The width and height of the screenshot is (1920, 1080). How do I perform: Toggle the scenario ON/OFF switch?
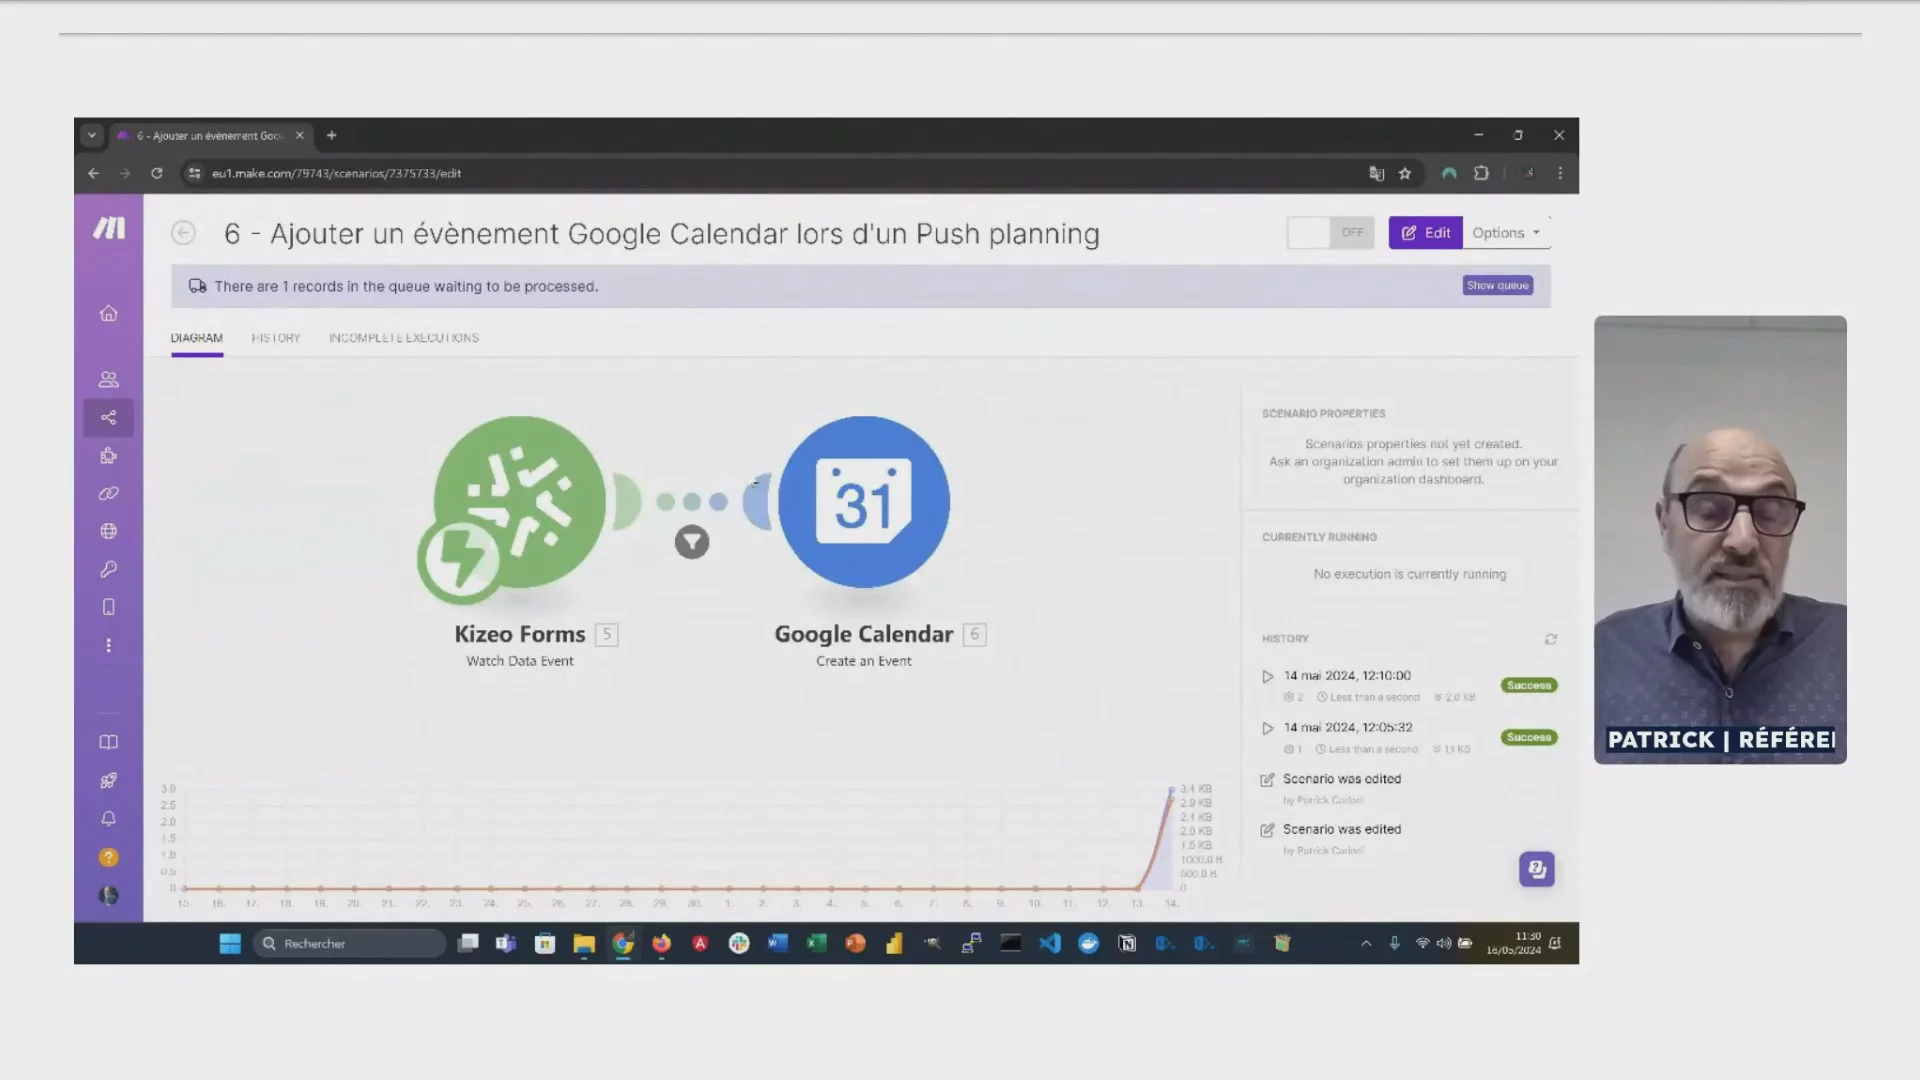pos(1330,233)
